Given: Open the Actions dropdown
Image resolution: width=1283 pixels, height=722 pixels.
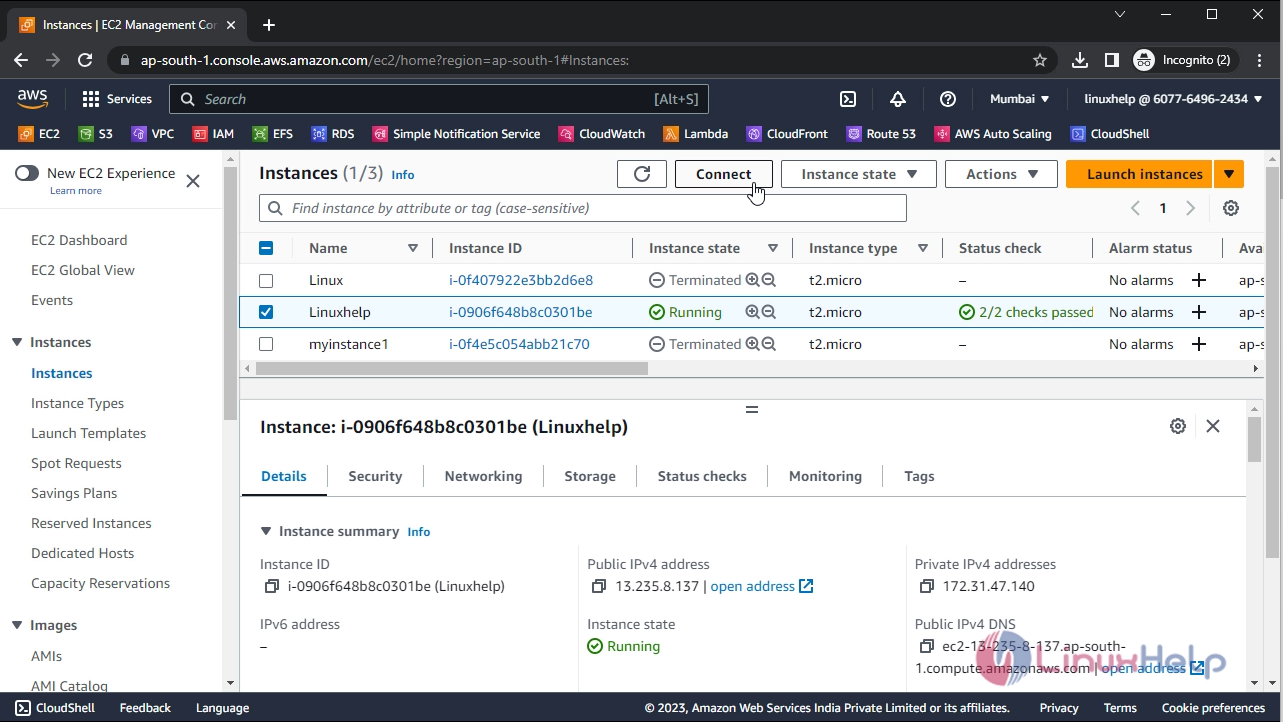Looking at the screenshot, I should [1000, 174].
